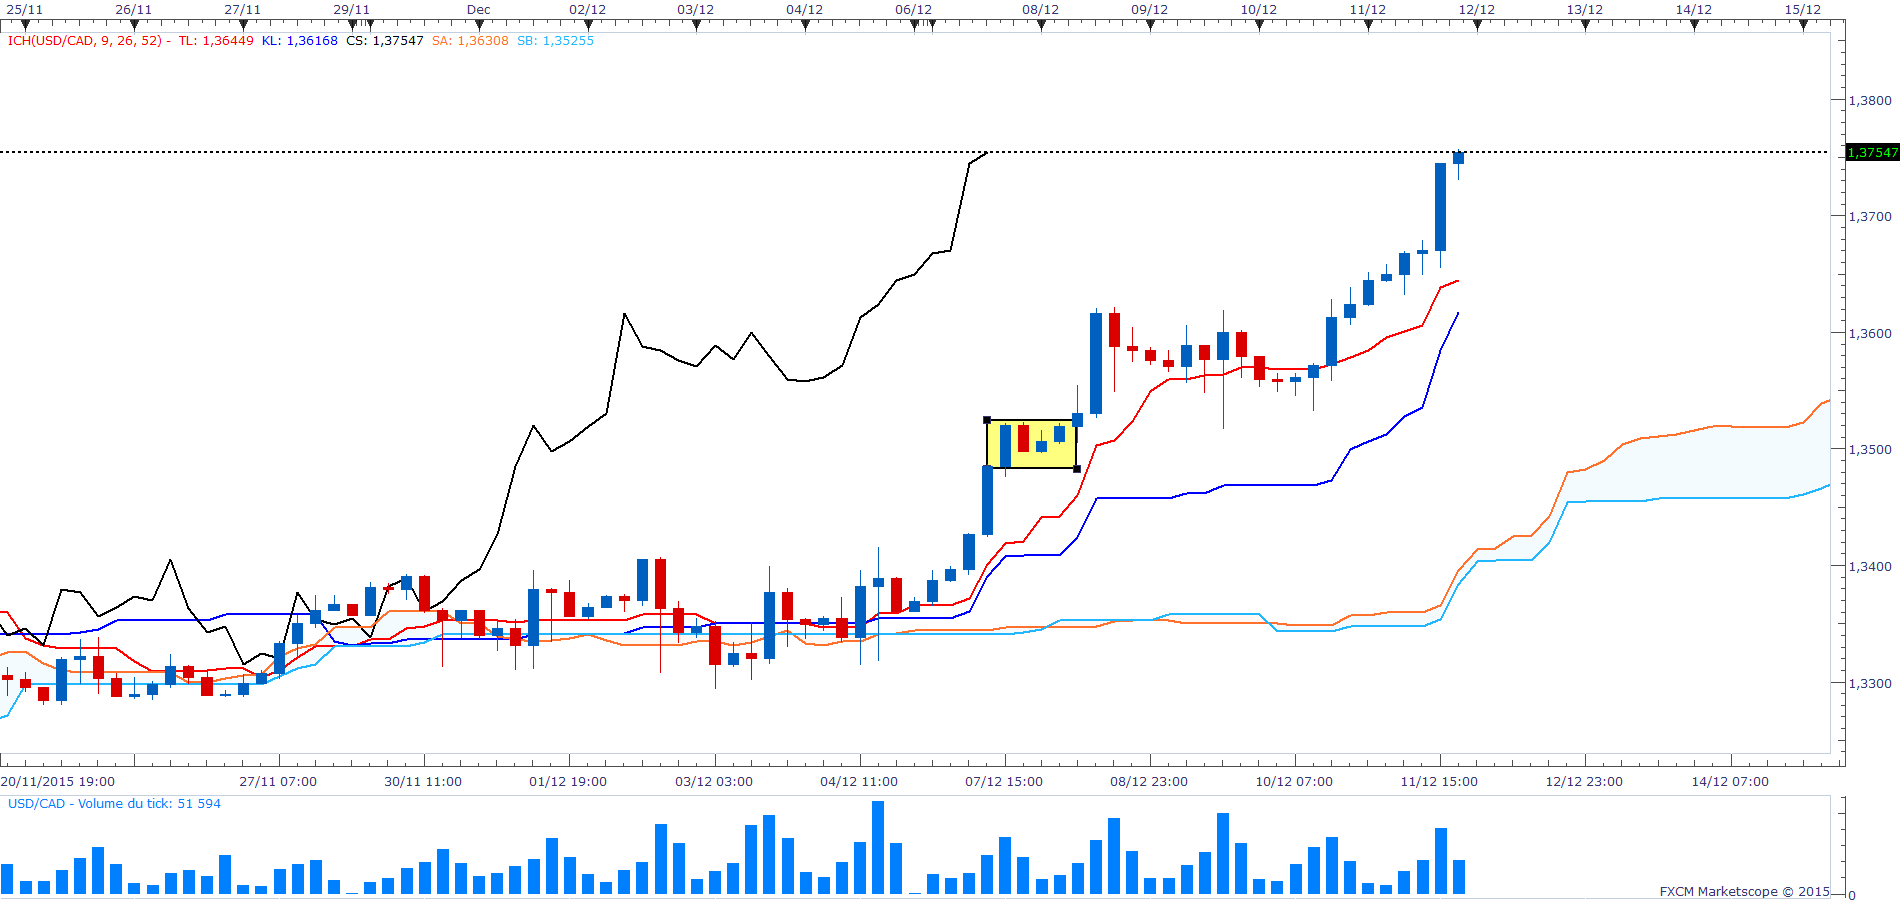Click the CS: 1,37547 value

point(385,41)
